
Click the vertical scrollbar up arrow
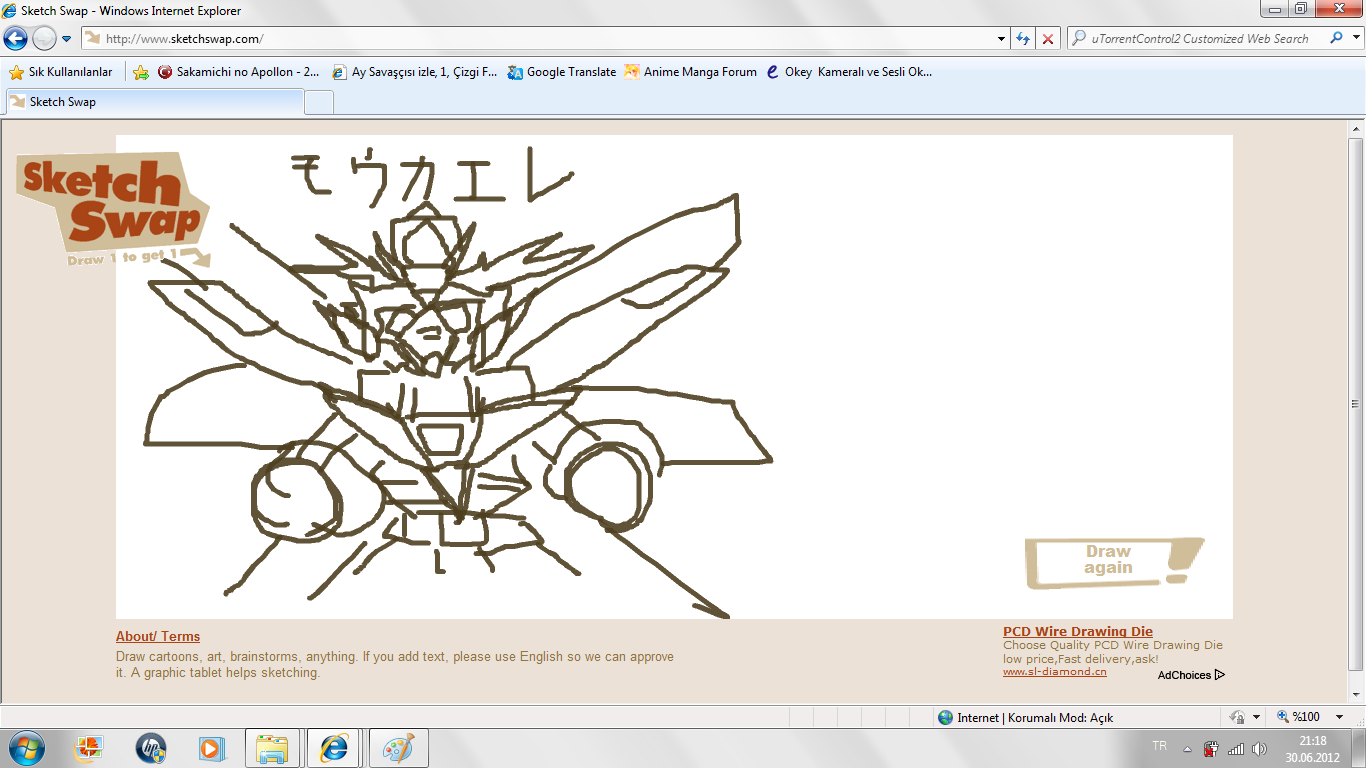coord(1356,129)
